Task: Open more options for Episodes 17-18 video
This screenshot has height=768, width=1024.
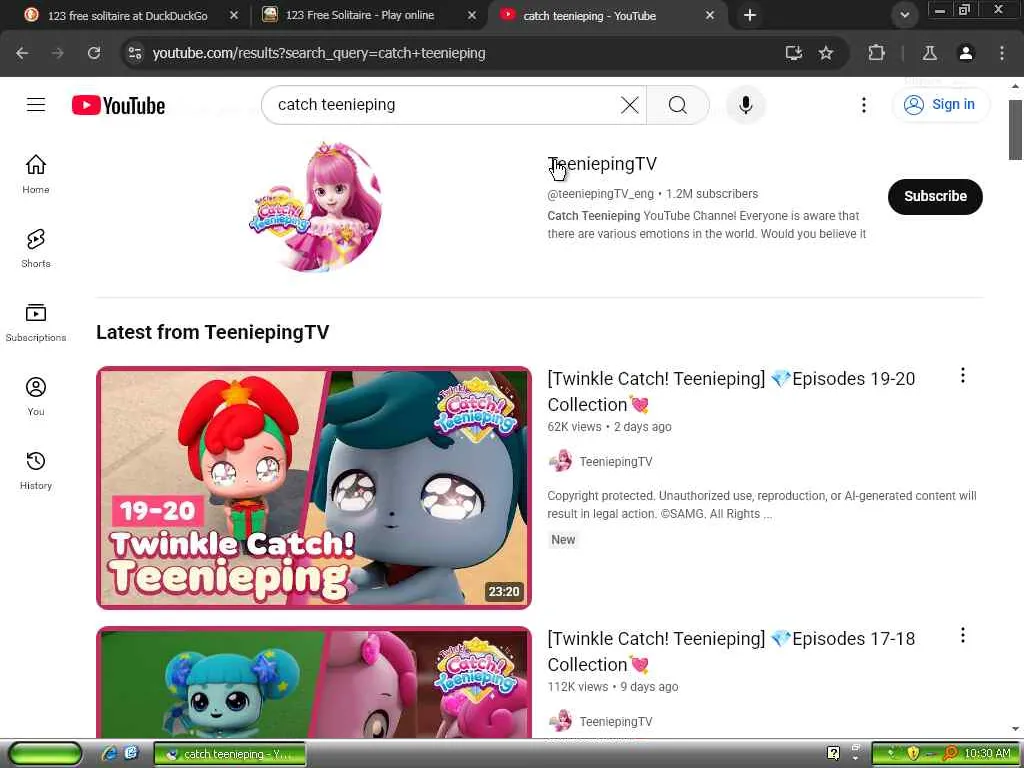Action: point(963,635)
